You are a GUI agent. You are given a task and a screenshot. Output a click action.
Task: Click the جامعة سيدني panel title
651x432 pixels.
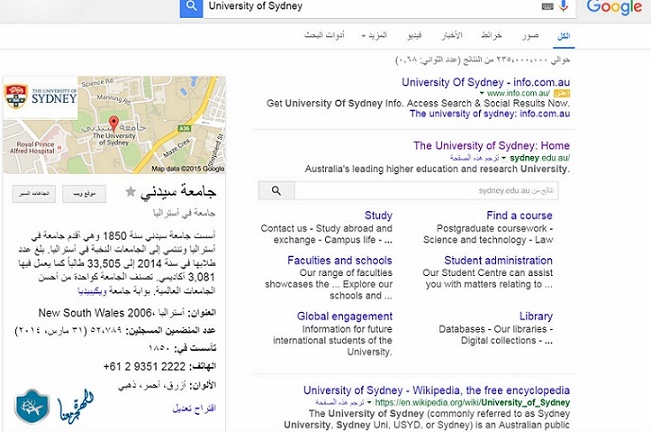[x=178, y=192]
